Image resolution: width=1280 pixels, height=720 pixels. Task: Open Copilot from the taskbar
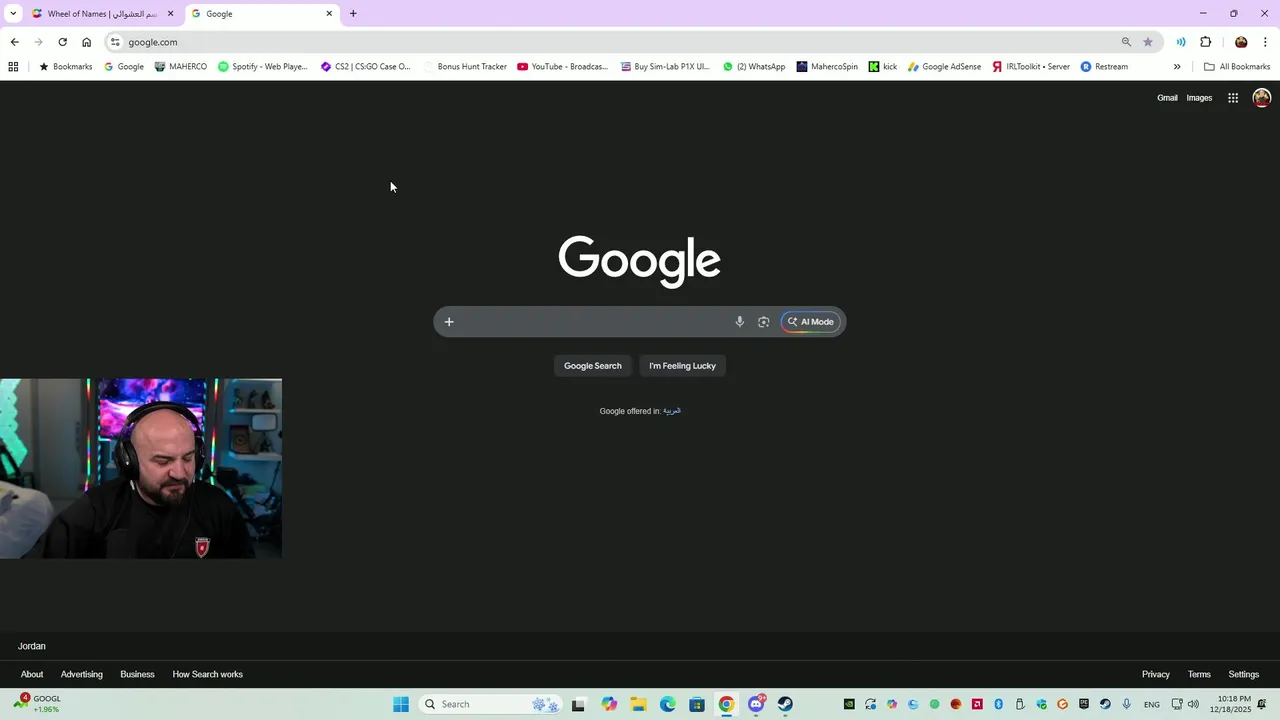(609, 704)
